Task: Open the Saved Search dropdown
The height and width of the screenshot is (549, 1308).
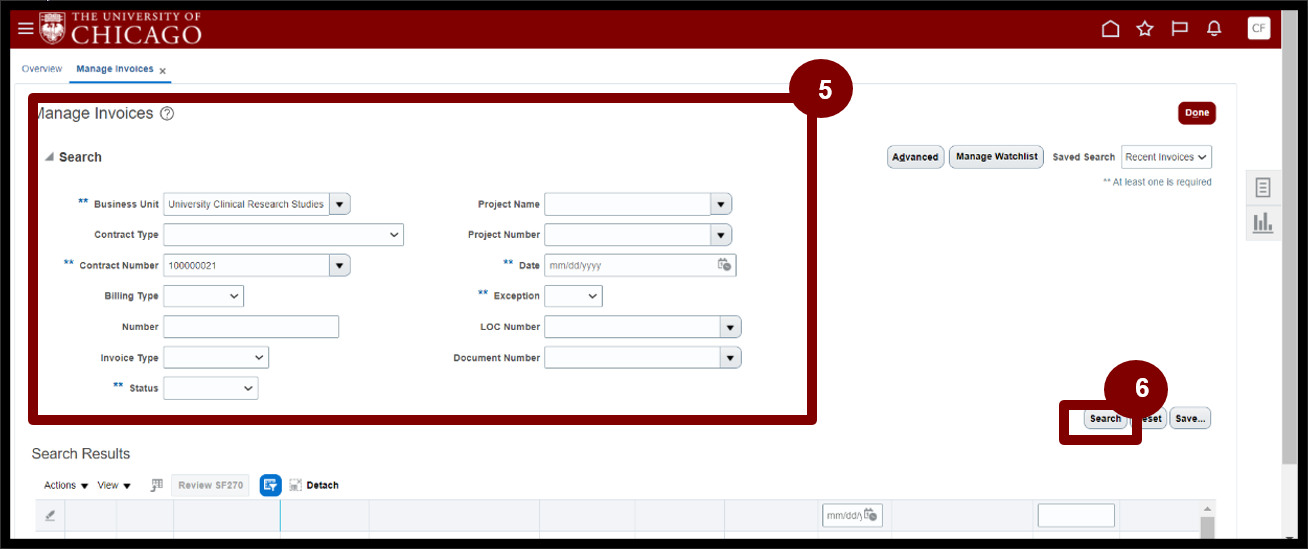Action: tap(1166, 157)
